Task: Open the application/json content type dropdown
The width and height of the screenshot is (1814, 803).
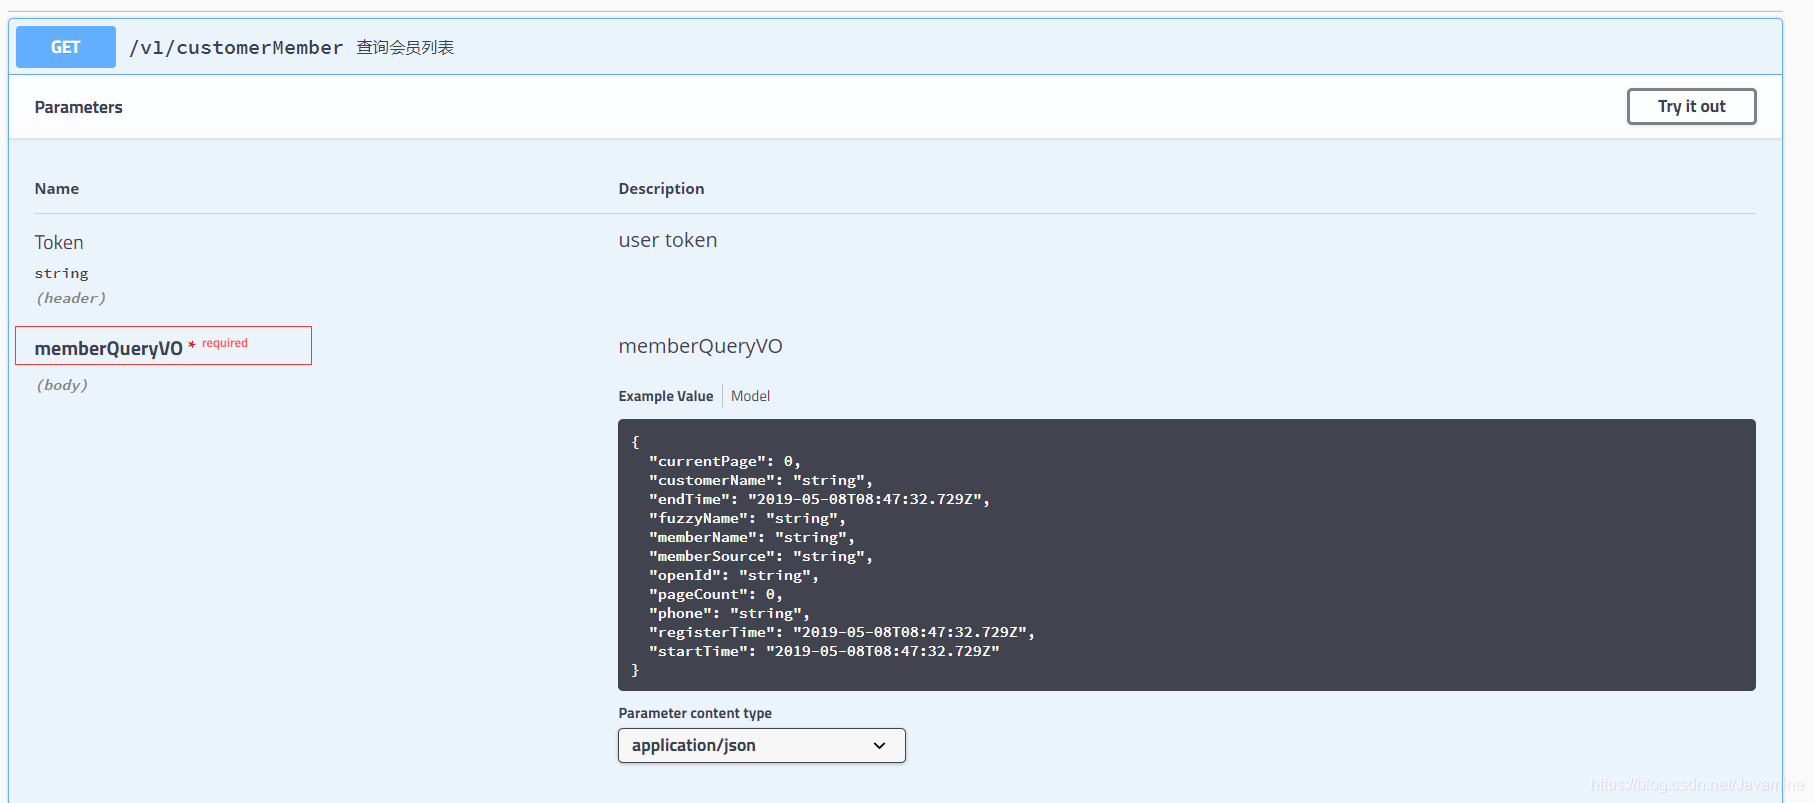Action: [761, 746]
